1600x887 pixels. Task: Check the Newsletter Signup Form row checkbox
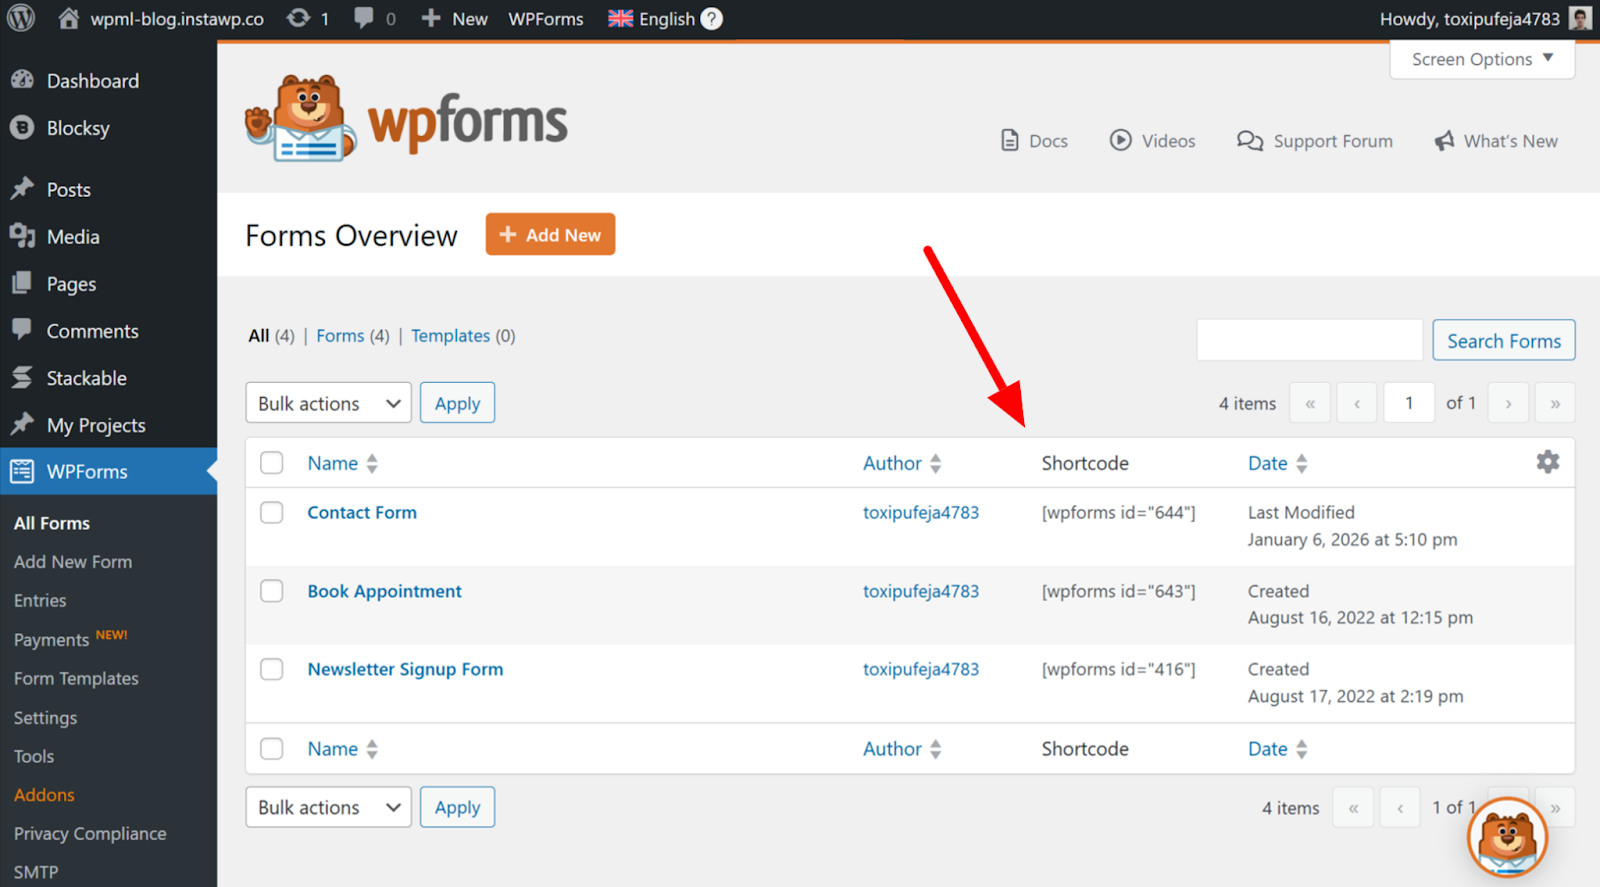[272, 669]
